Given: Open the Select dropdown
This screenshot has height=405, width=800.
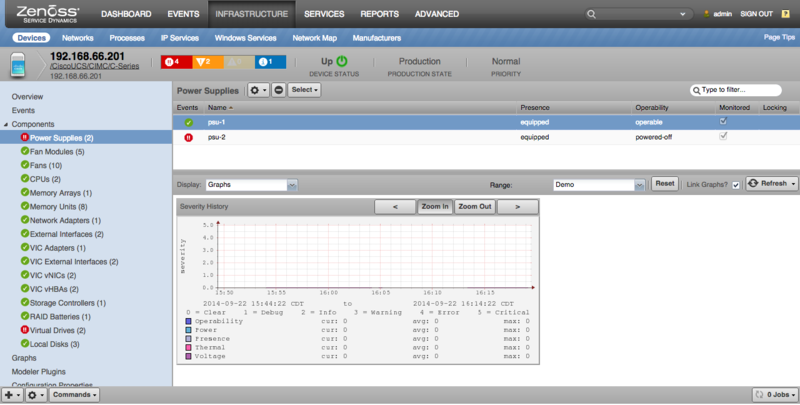Looking at the screenshot, I should pos(305,90).
